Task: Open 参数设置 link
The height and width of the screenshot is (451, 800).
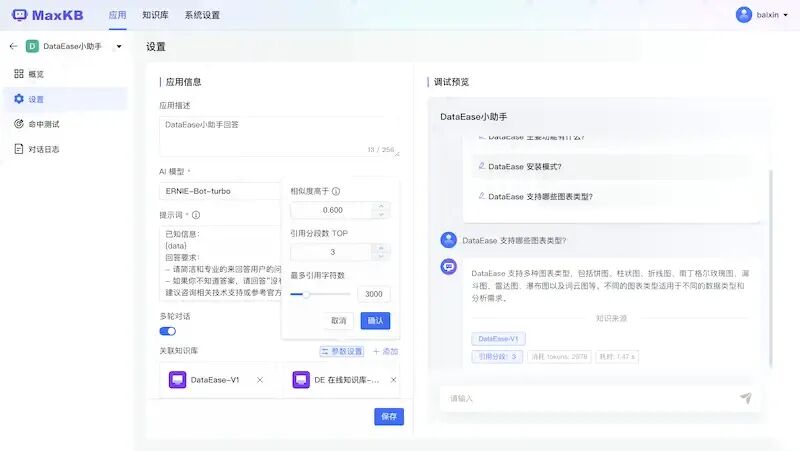Action: tap(342, 351)
